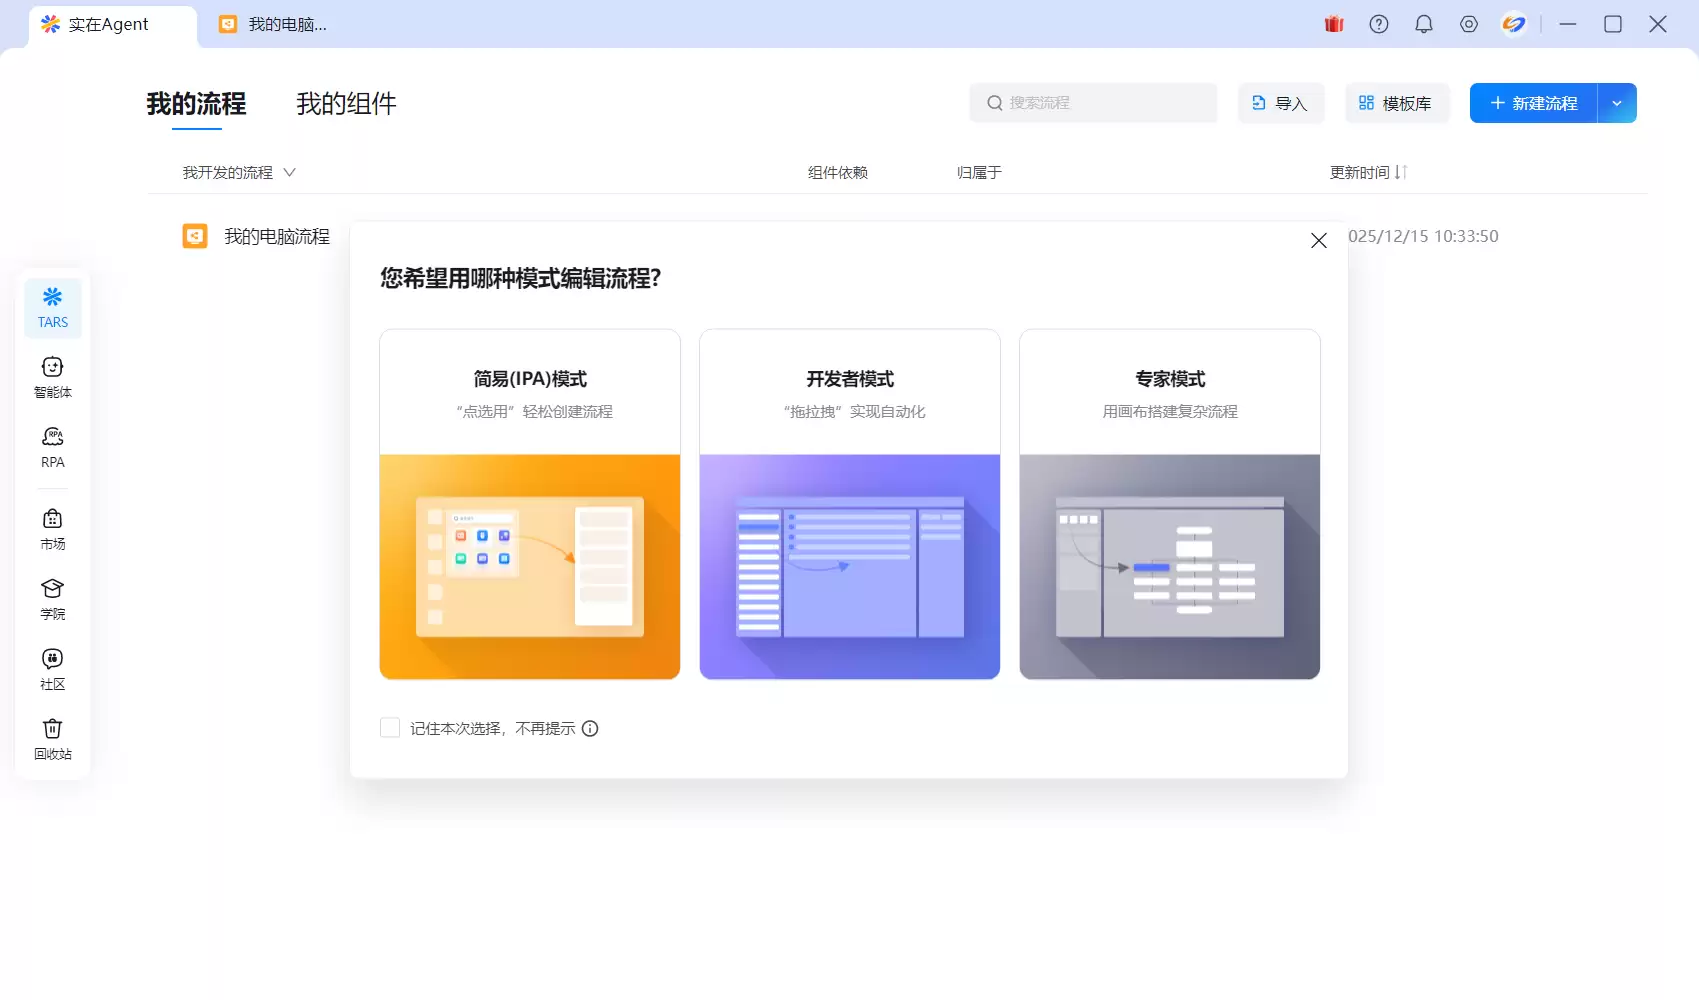Click the 导入 import button
1699x1000 pixels.
pos(1281,103)
